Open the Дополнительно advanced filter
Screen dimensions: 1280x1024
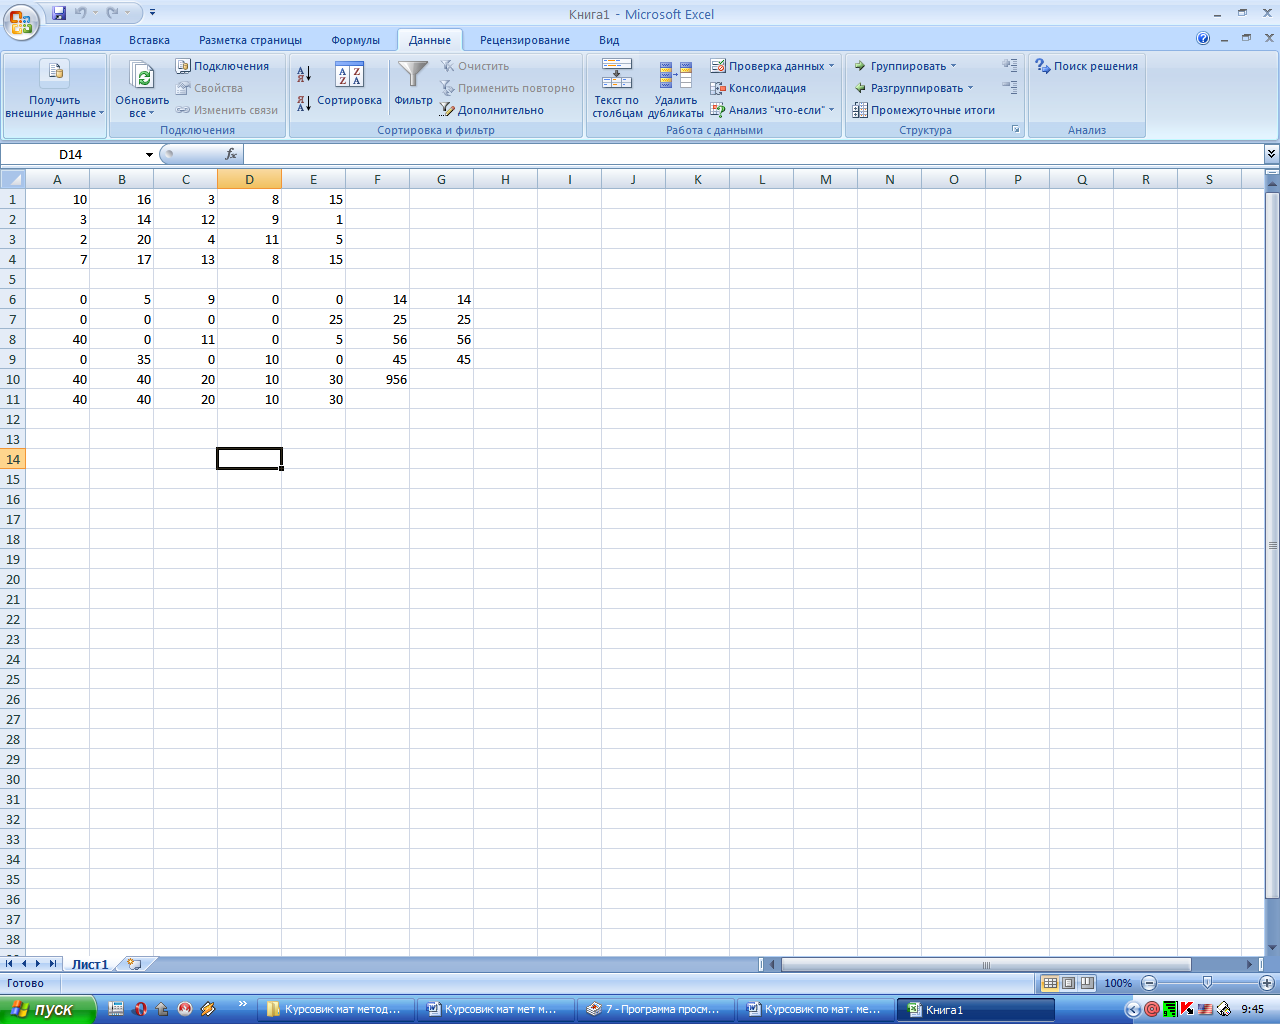492,110
